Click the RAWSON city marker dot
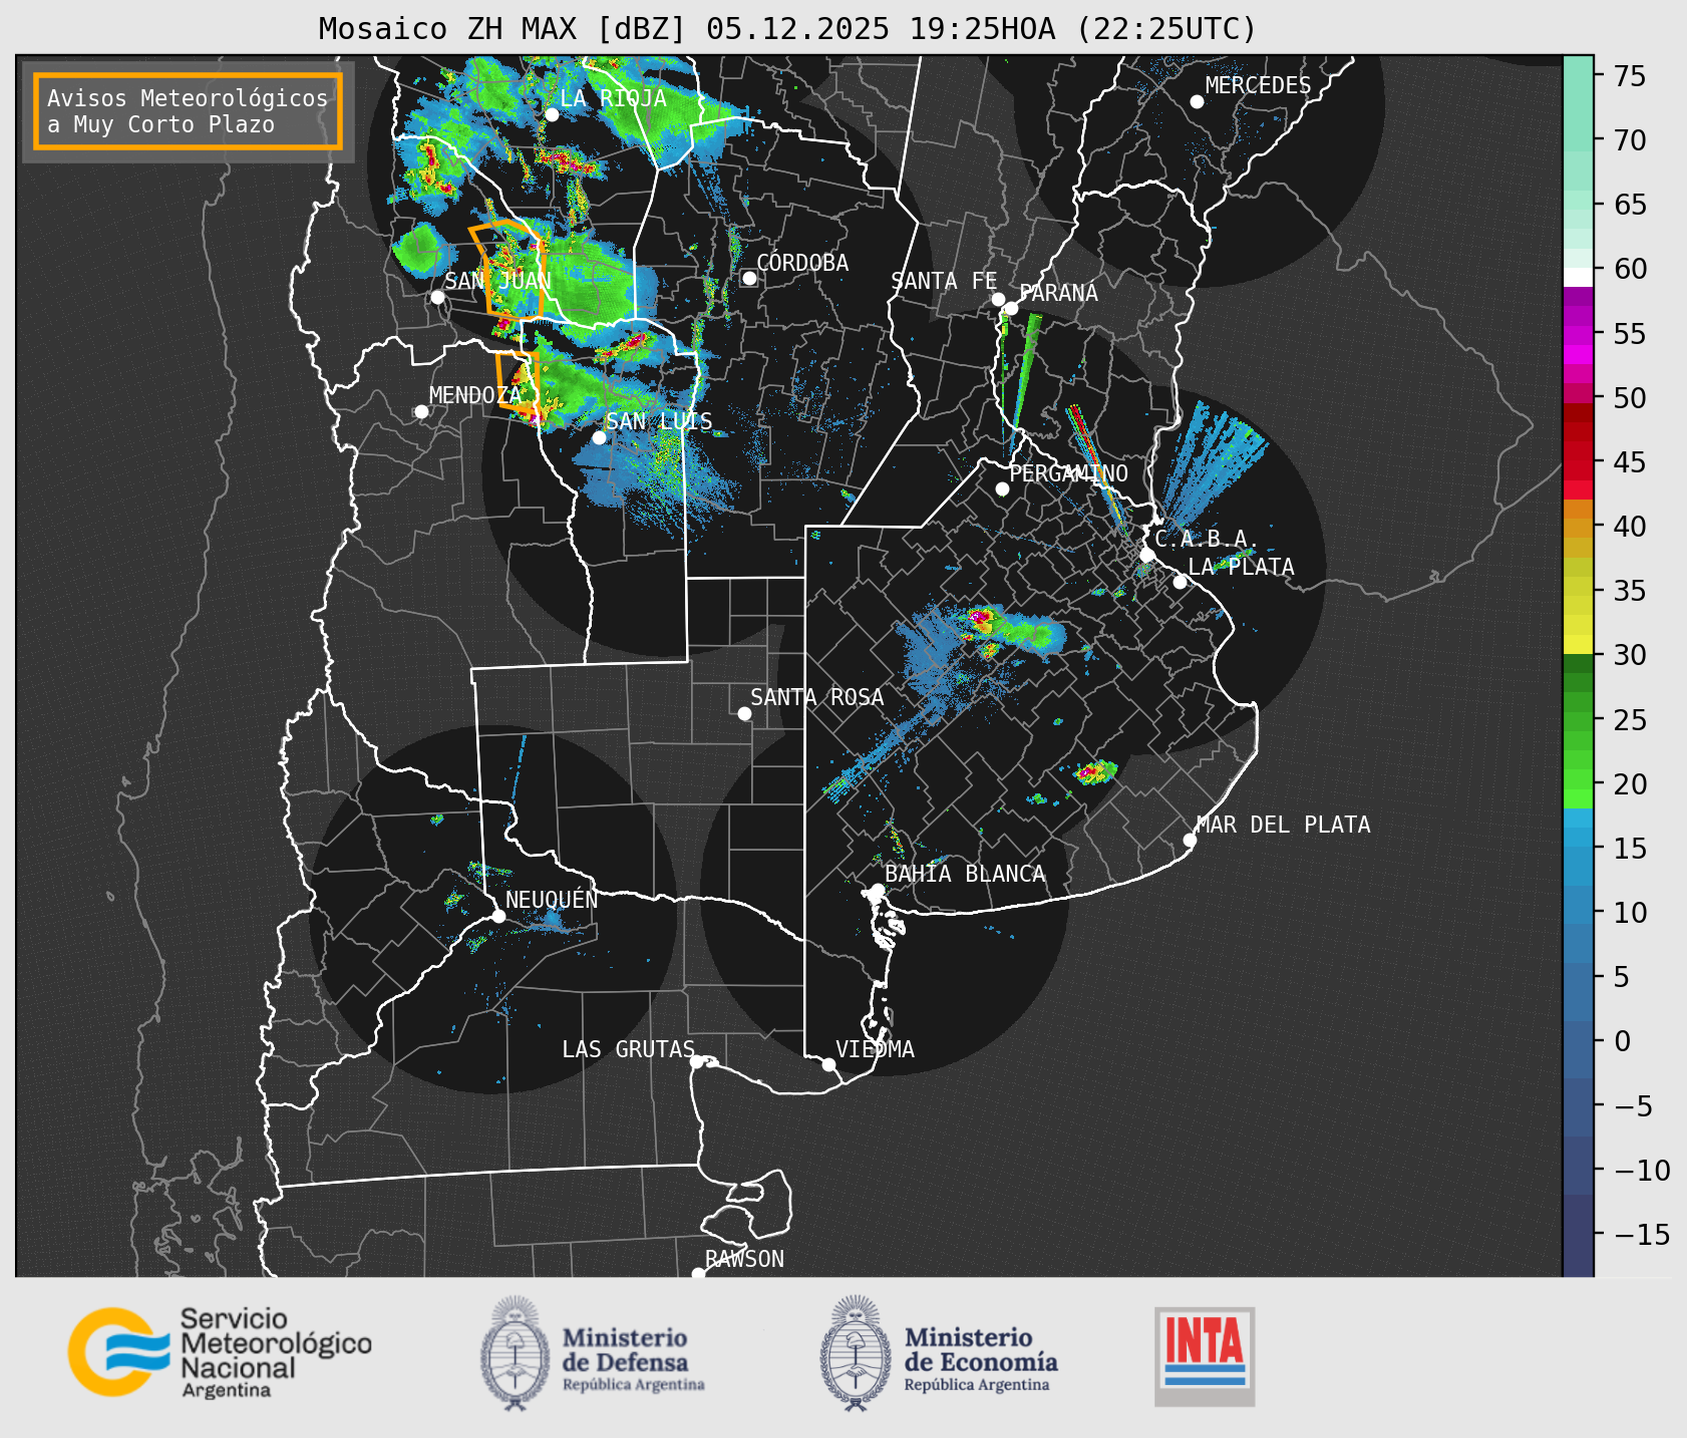 tap(698, 1274)
